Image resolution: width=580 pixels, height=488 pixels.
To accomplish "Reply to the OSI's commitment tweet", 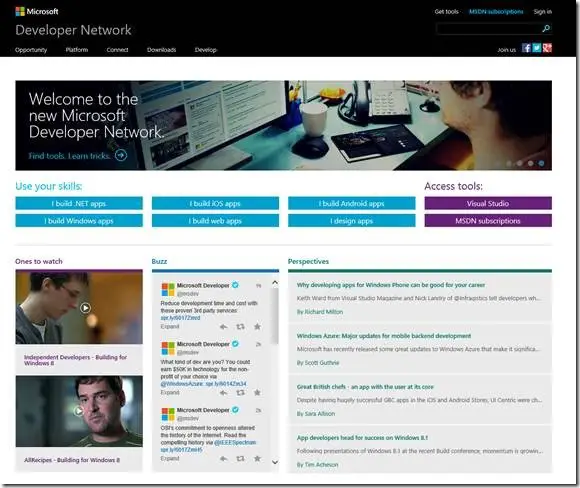I will [223, 459].
